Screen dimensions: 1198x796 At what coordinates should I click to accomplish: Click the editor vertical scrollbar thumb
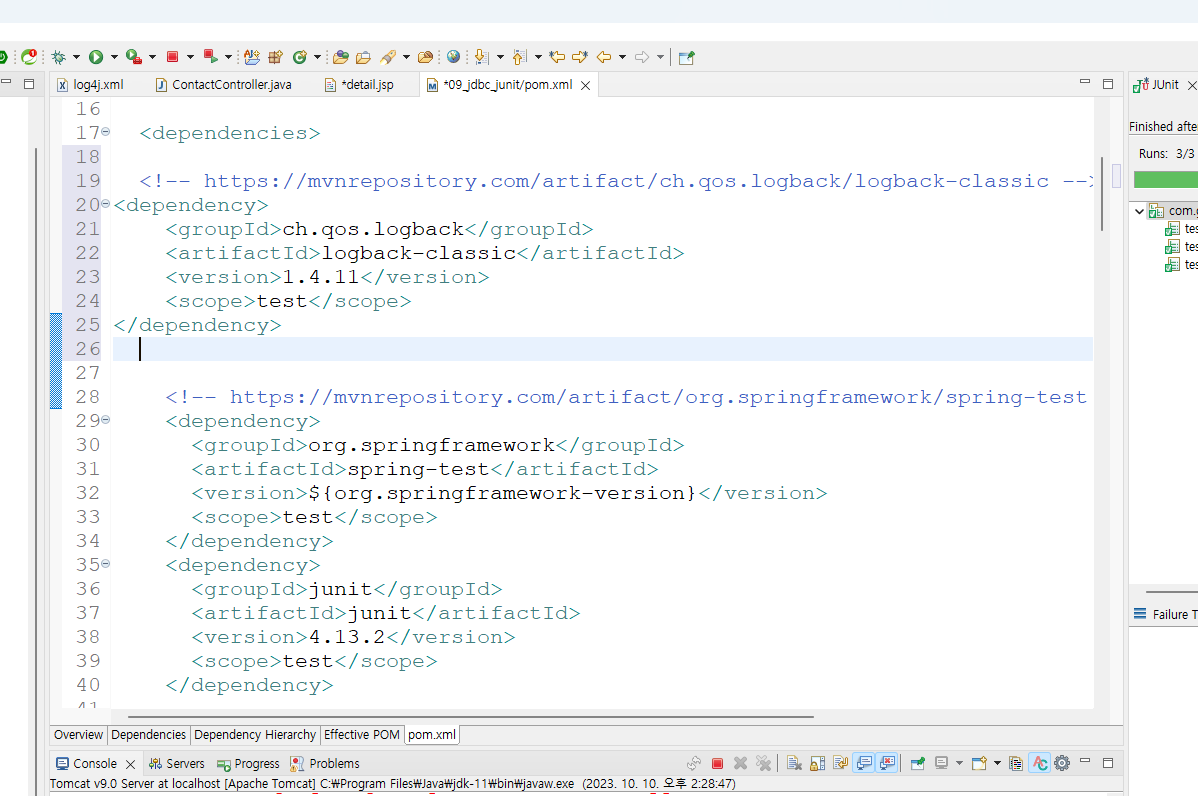[x=1102, y=193]
